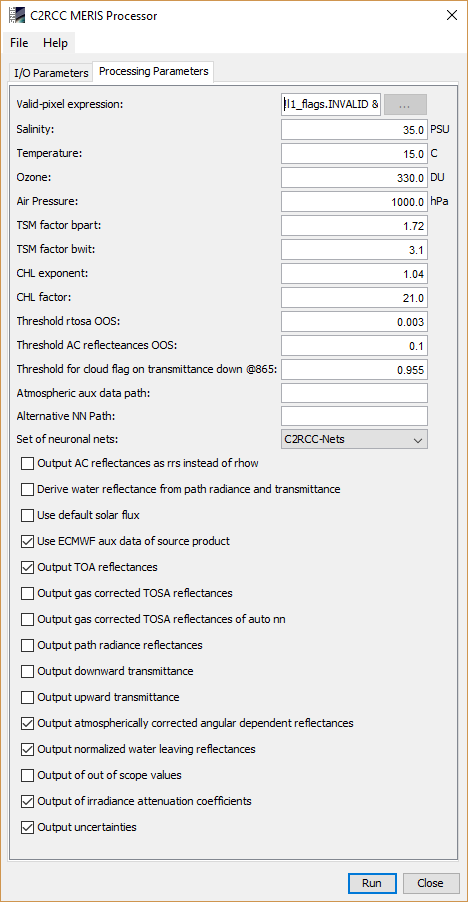Viewport: 468px width, 902px height.
Task: Enable Output path radiance reflectances
Action: [x=28, y=645]
